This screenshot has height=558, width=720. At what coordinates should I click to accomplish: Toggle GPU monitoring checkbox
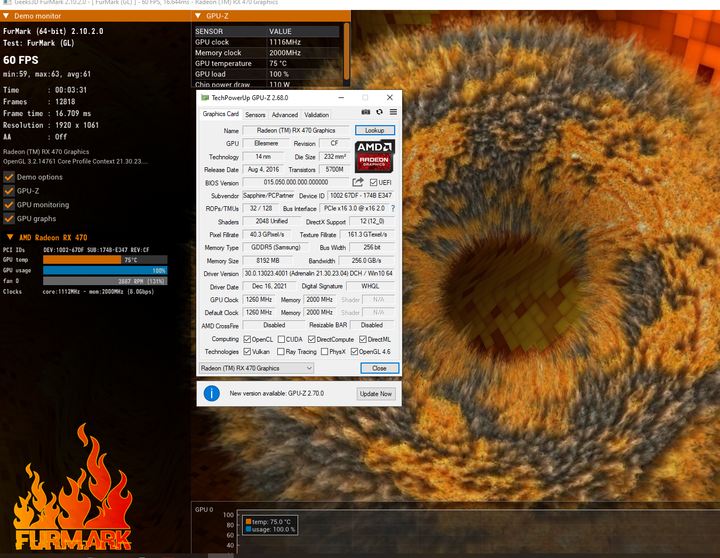pos(9,205)
